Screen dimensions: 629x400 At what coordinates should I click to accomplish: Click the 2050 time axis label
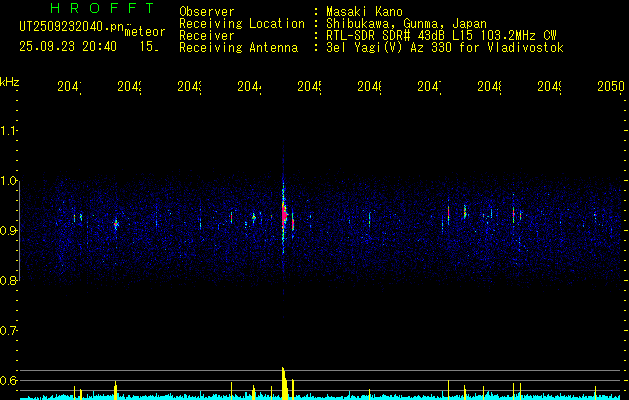coord(611,86)
